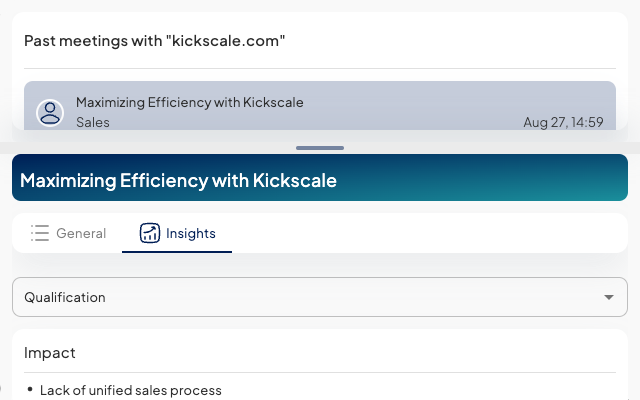Click the list icon on General tab
This screenshot has width=640, height=400.
[x=40, y=233]
